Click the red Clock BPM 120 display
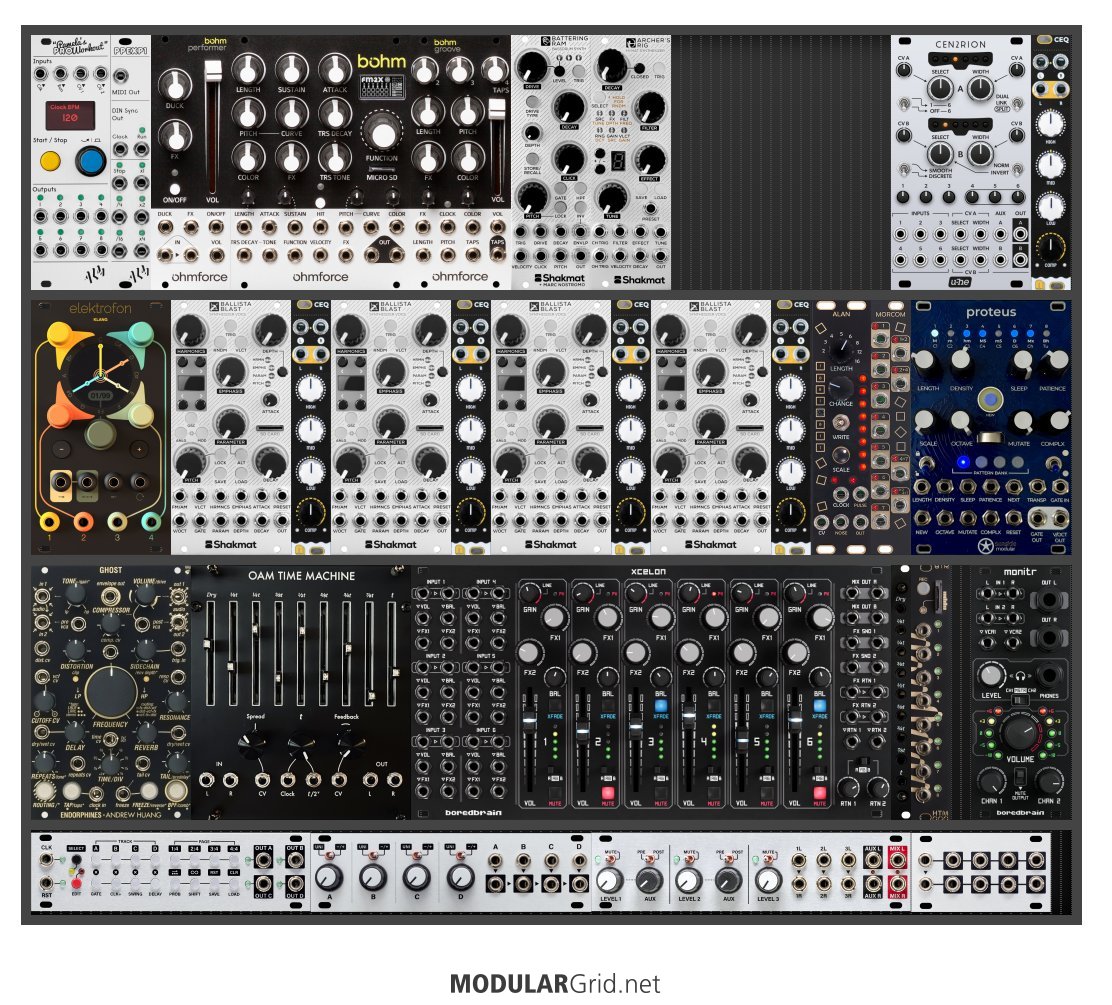This screenshot has width=1112, height=1005. (x=70, y=116)
